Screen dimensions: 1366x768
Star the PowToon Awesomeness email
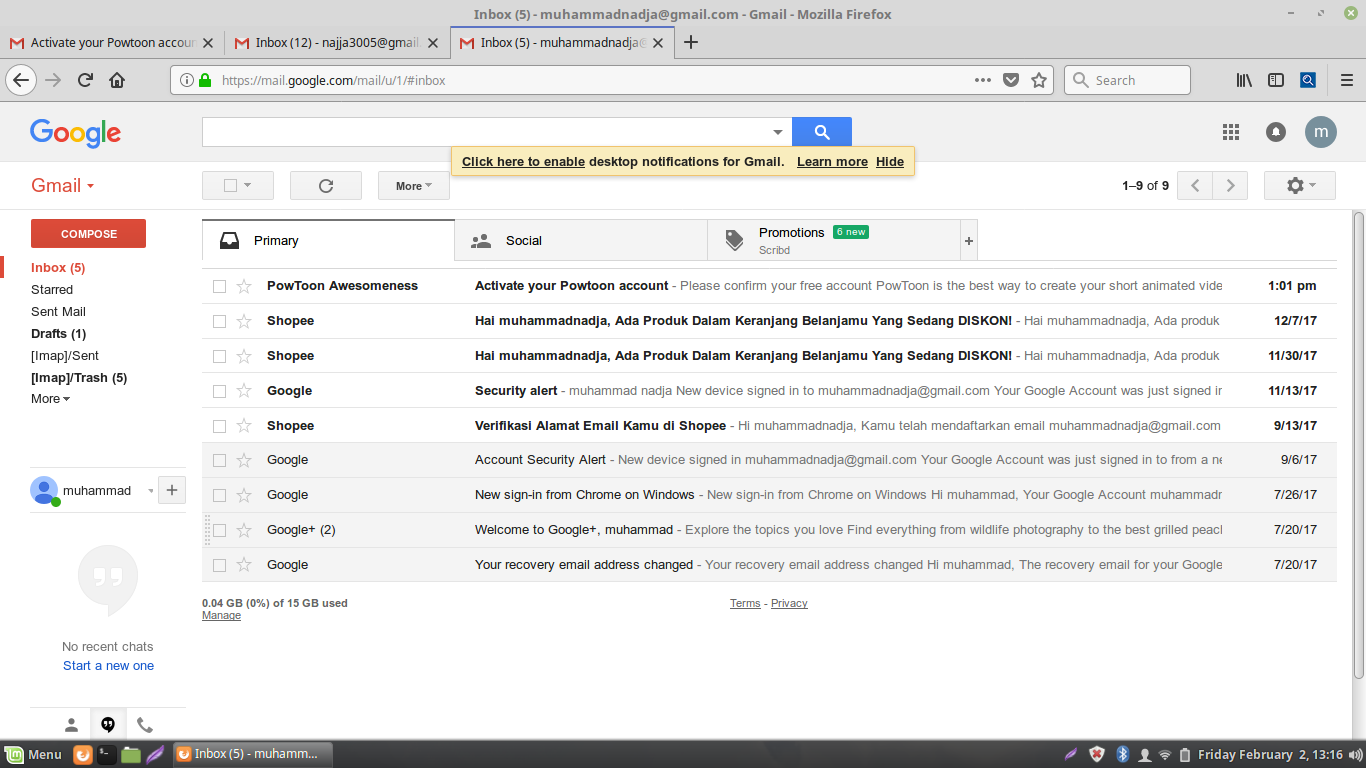pos(244,286)
